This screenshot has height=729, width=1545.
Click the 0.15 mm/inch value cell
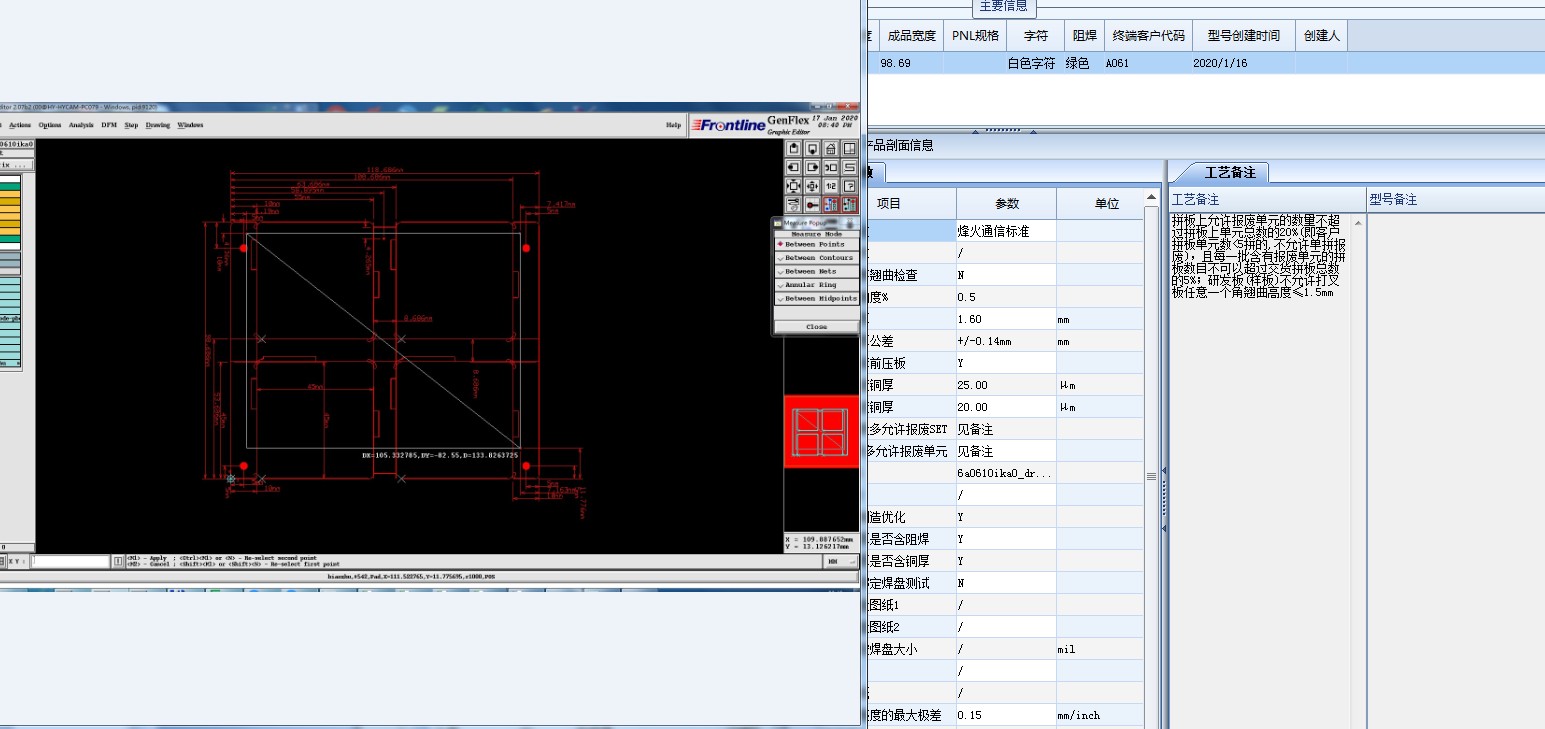[1006, 715]
